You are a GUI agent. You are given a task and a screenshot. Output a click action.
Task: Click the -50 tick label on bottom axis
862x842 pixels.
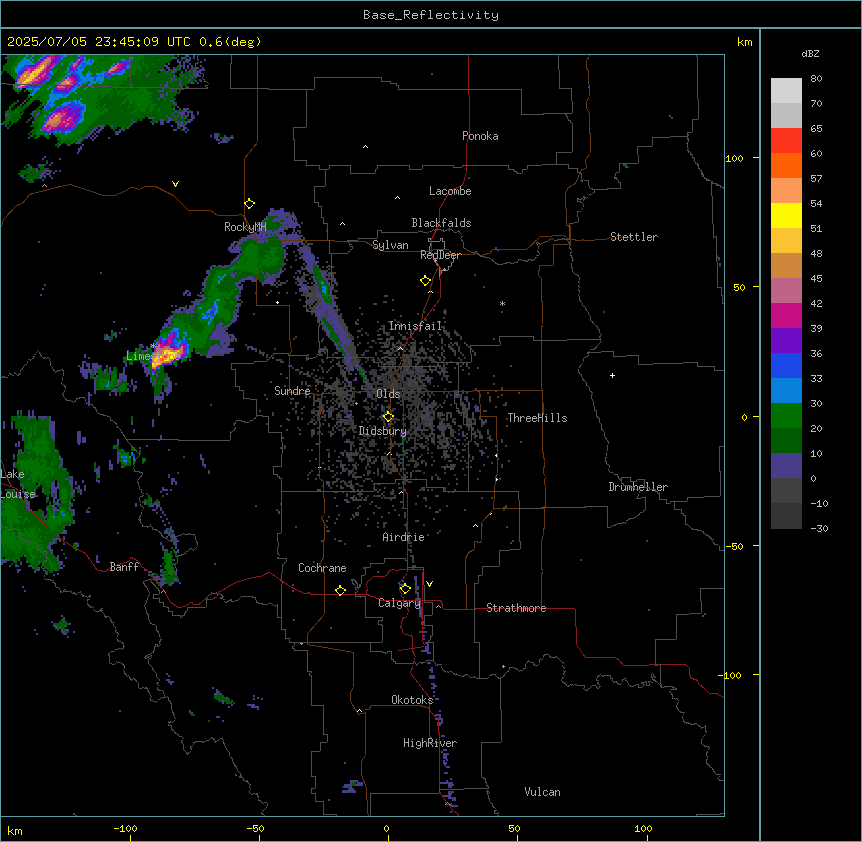click(255, 828)
